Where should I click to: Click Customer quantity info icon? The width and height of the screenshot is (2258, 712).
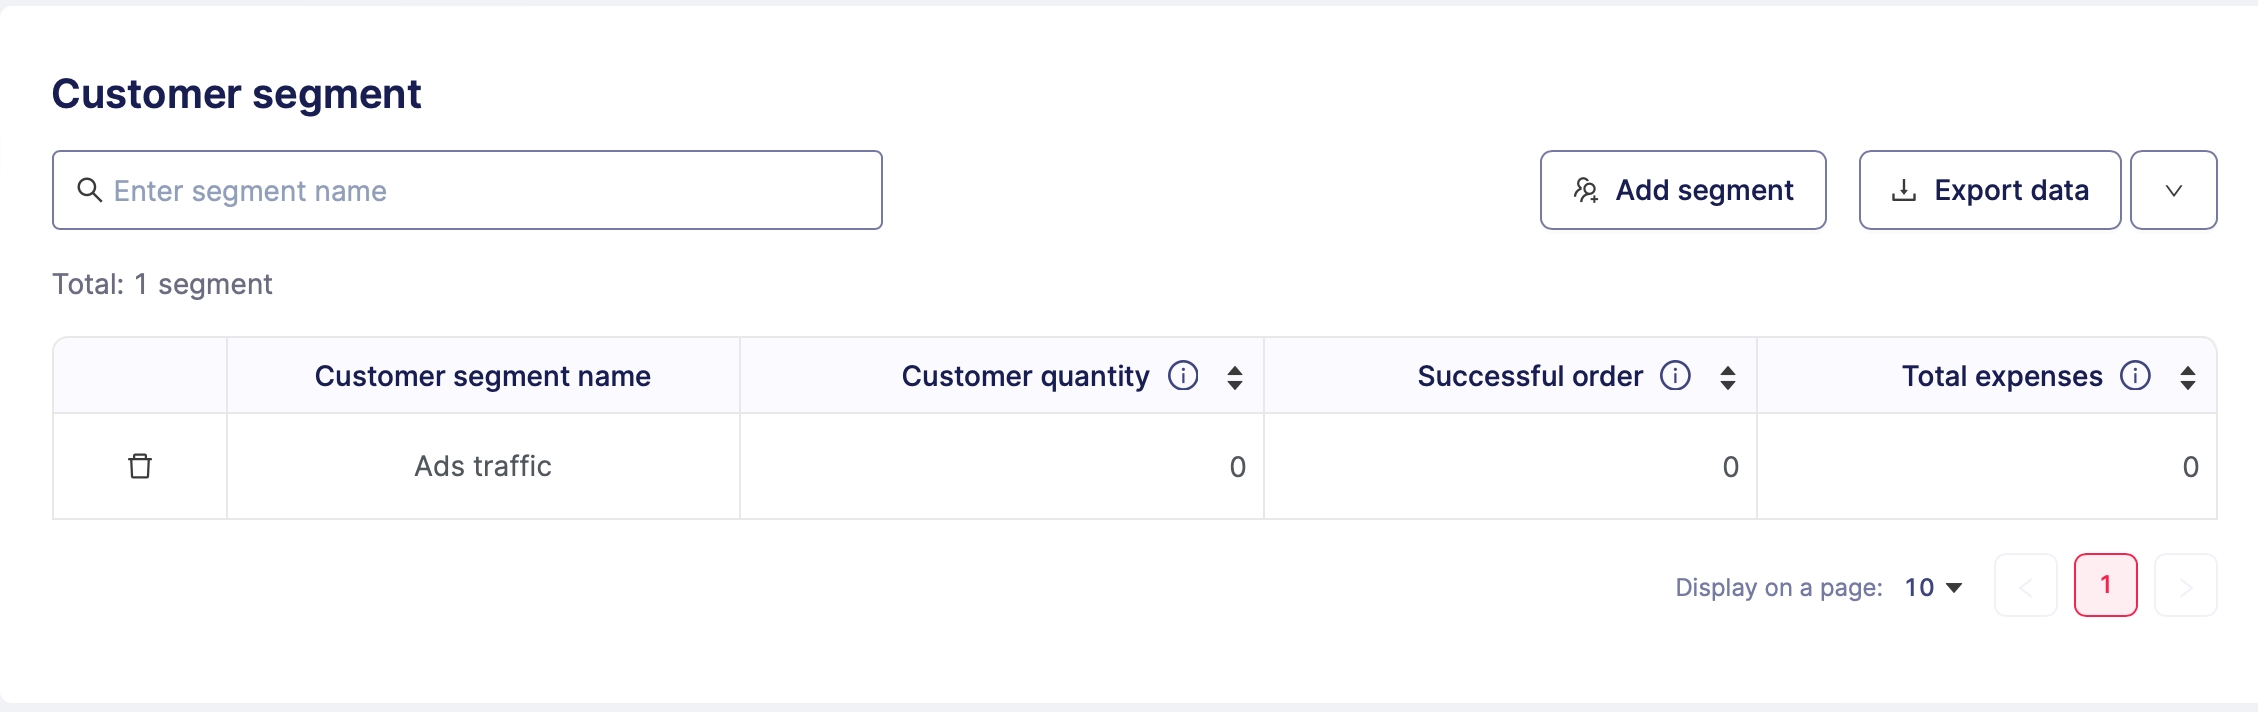pyautogui.click(x=1183, y=376)
